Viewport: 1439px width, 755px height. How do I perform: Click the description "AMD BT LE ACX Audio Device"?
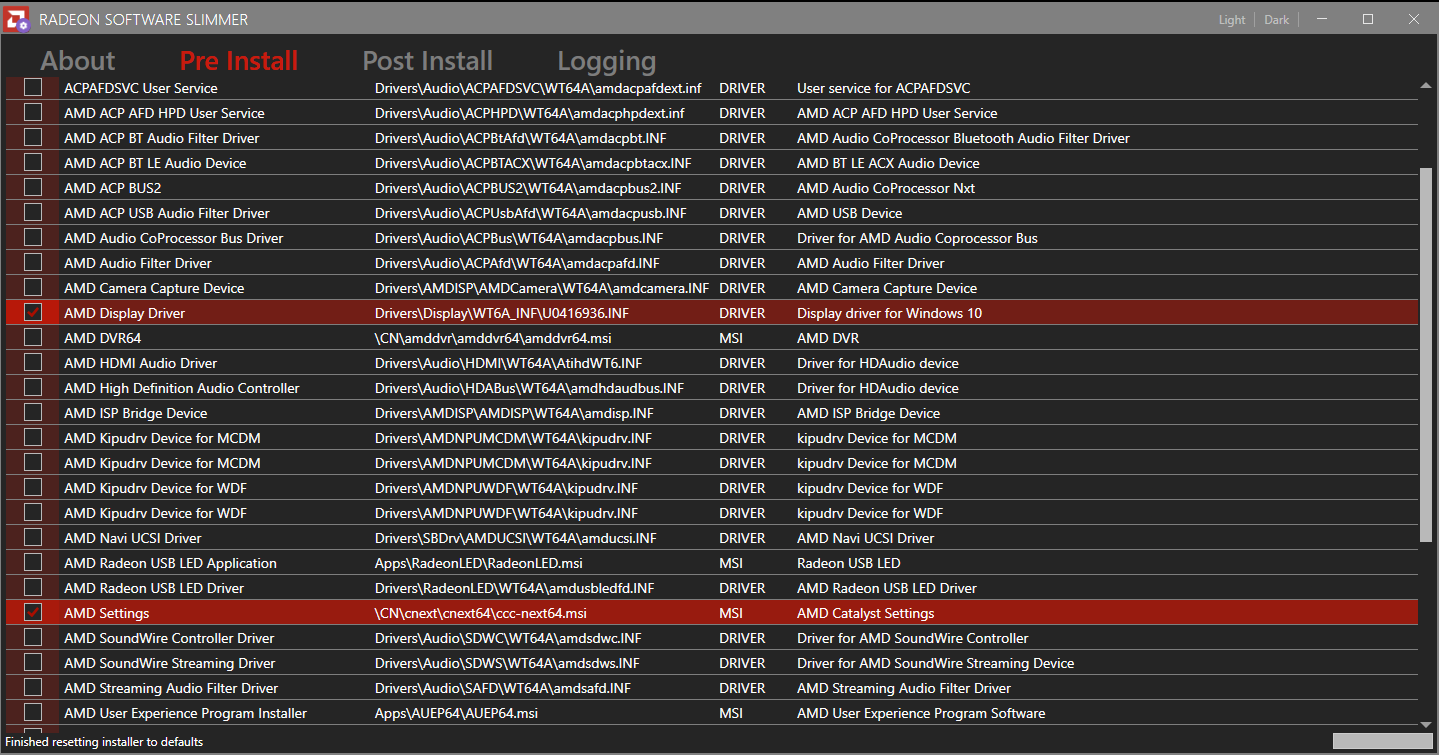click(888, 163)
